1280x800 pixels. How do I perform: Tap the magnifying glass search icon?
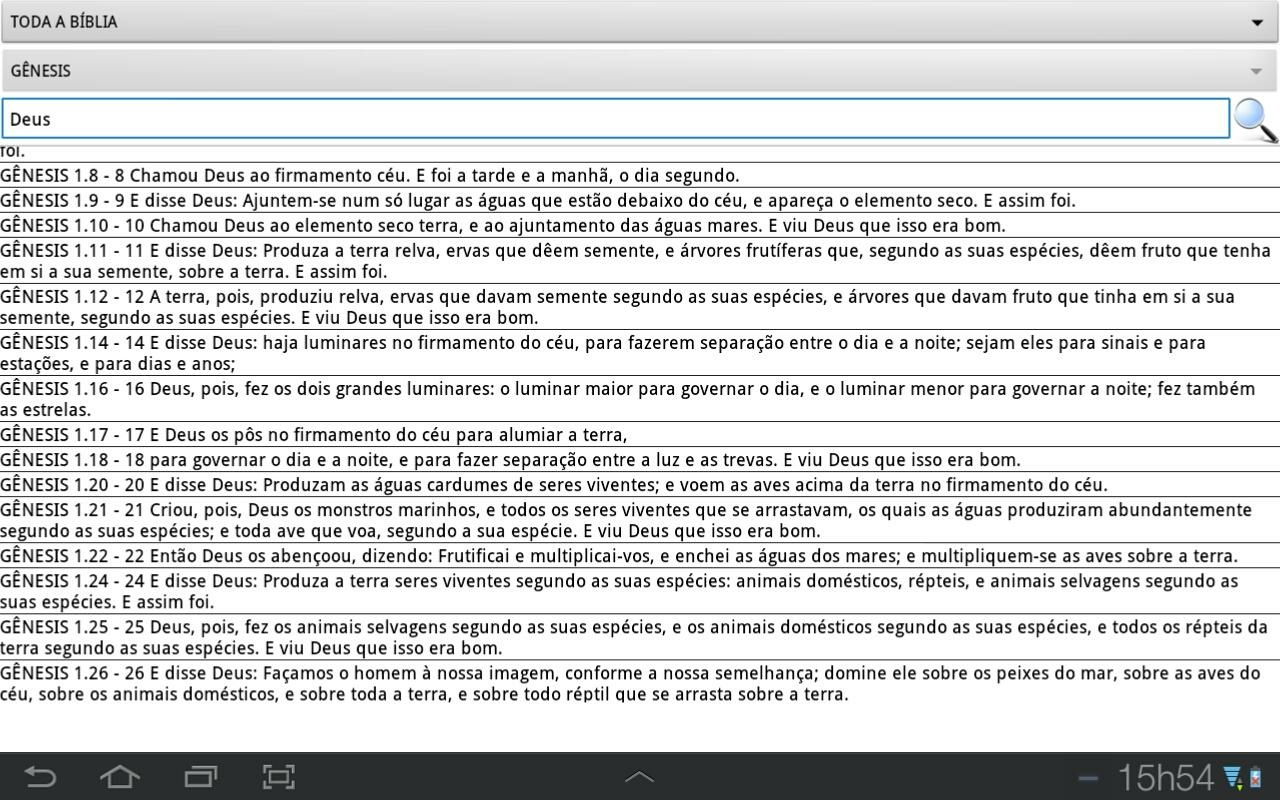pyautogui.click(x=1256, y=120)
